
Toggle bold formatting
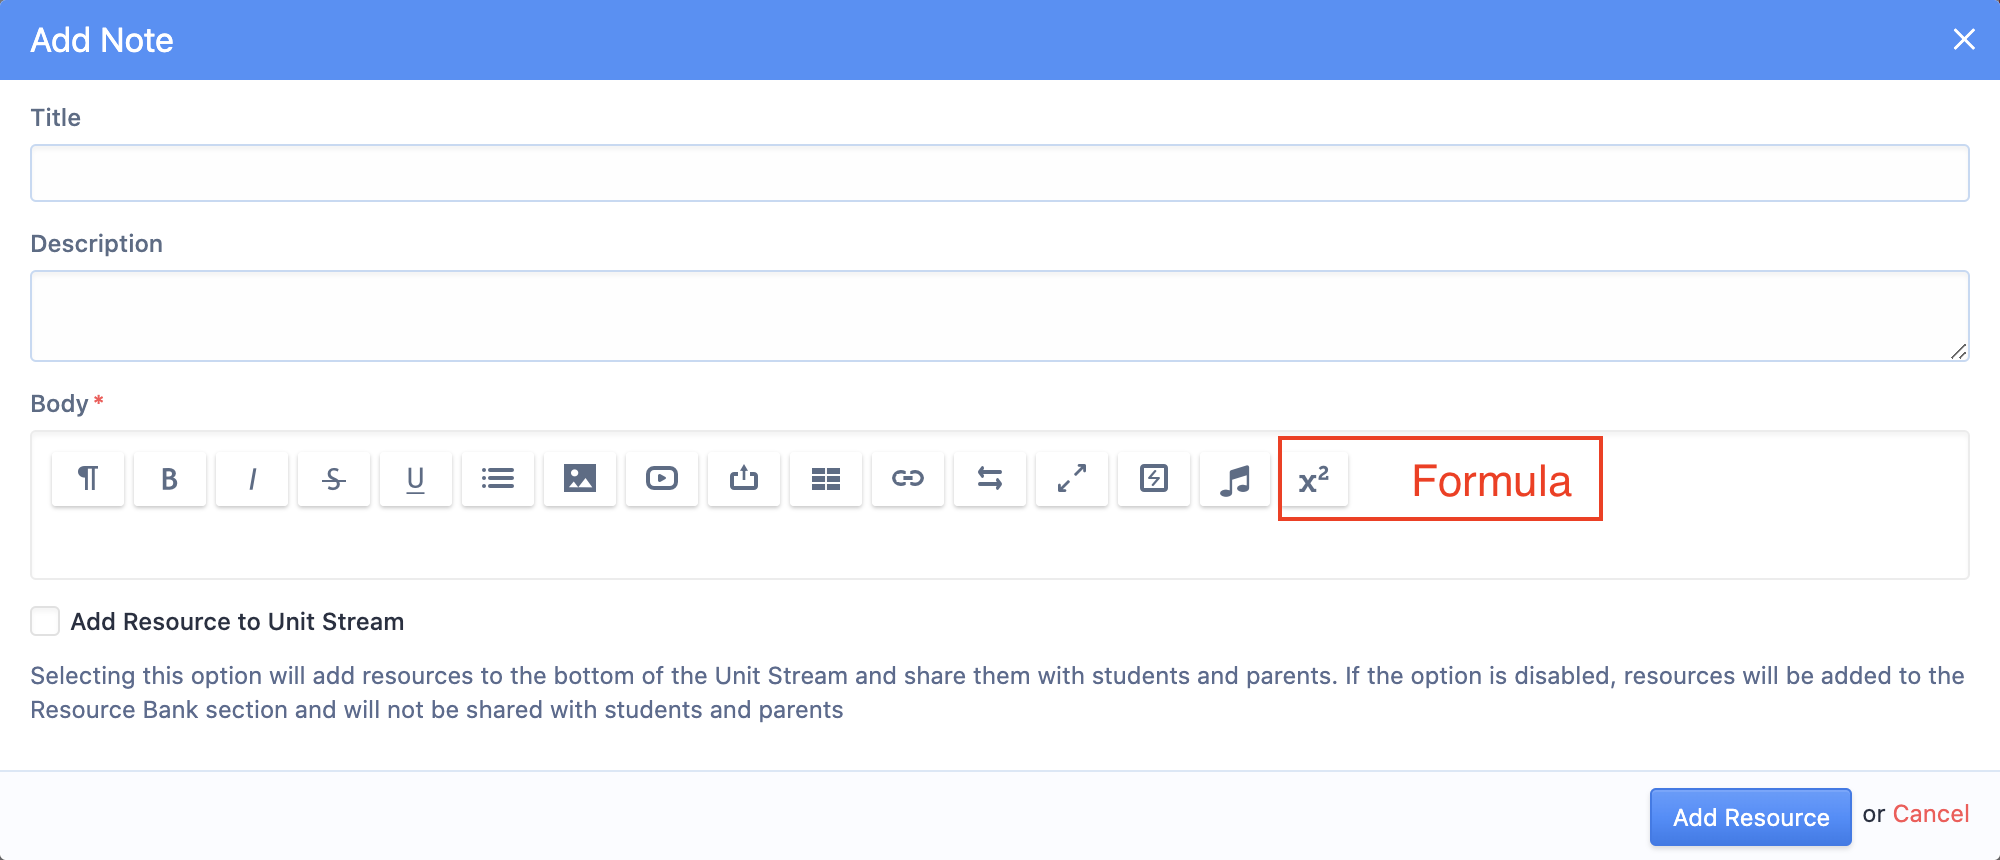170,479
